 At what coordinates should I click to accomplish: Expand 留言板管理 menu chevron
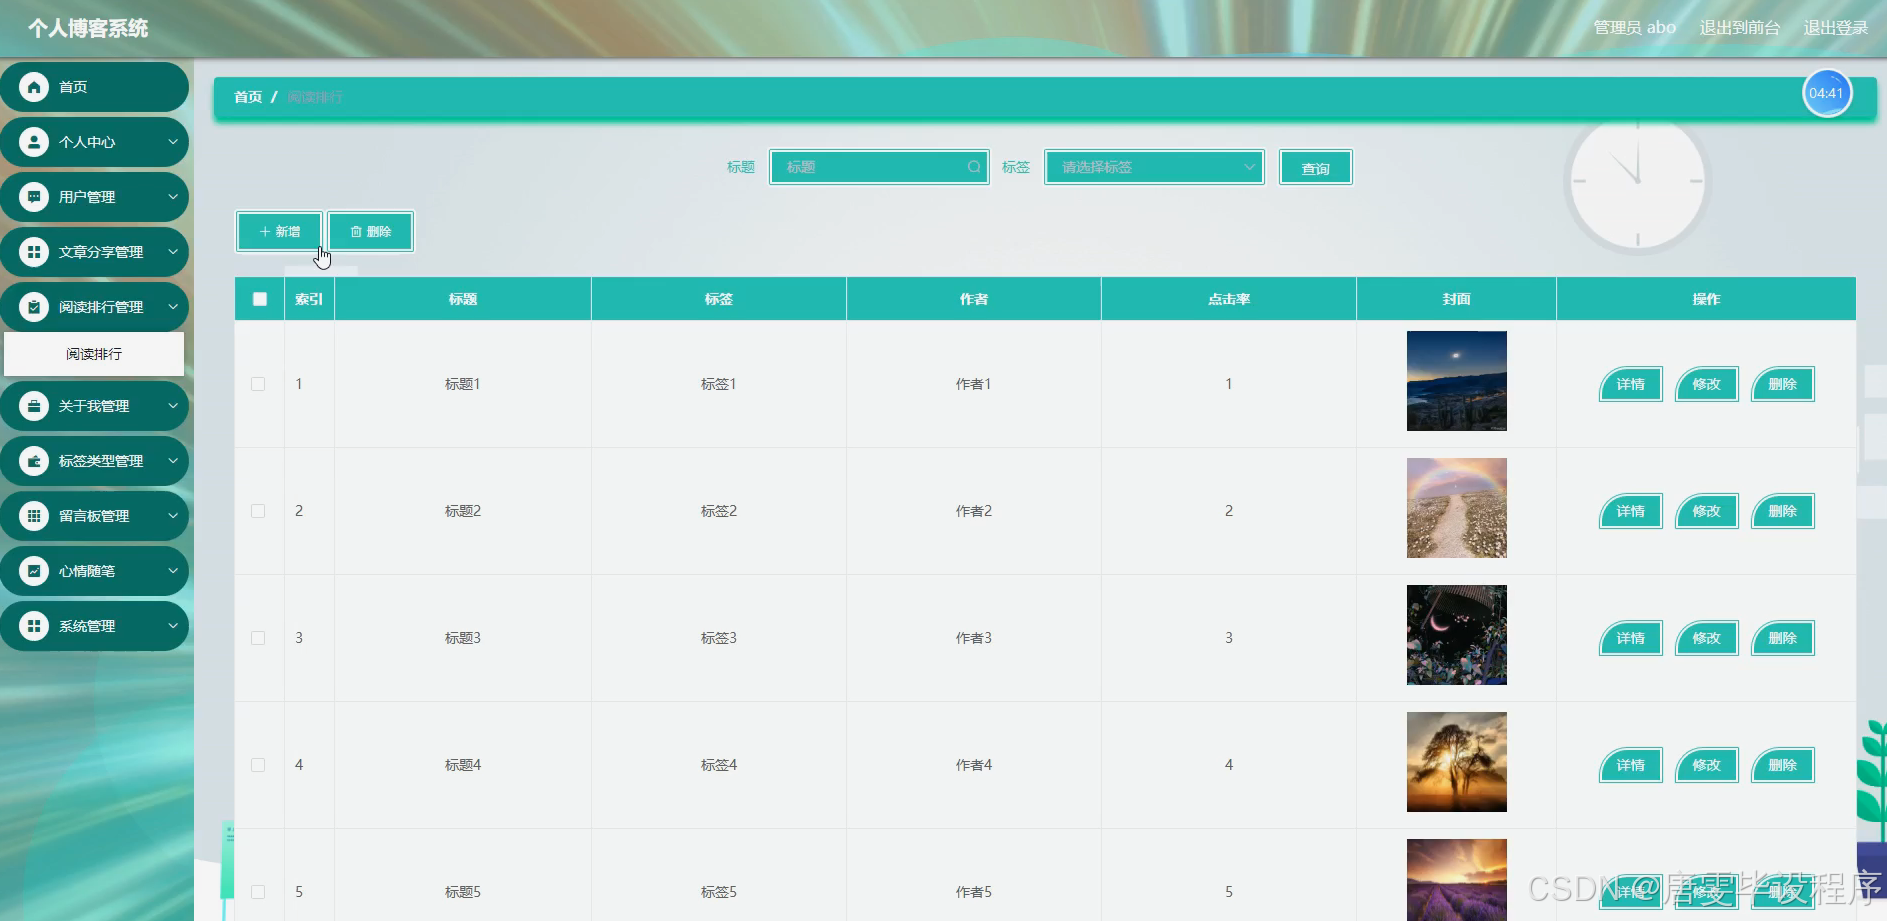[x=172, y=516]
